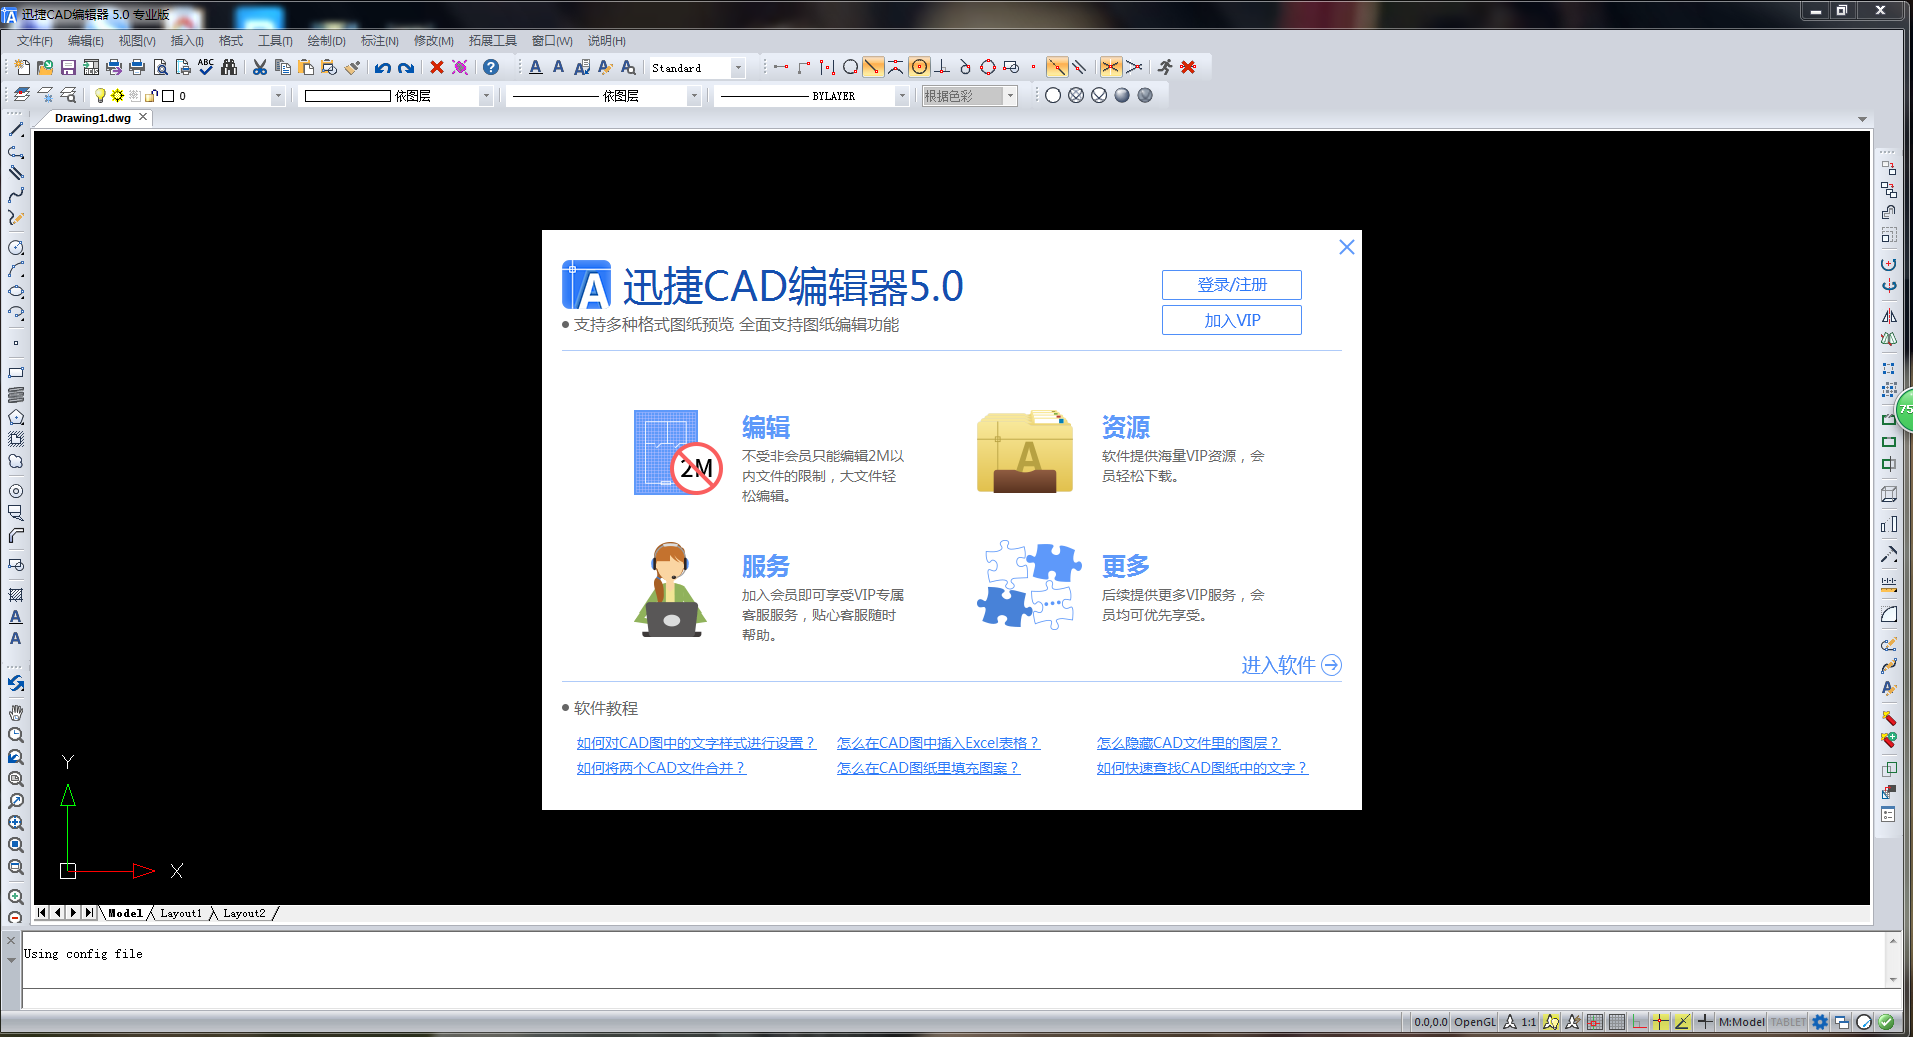
Task: Expand the document tab list arrow
Action: click(x=1862, y=119)
